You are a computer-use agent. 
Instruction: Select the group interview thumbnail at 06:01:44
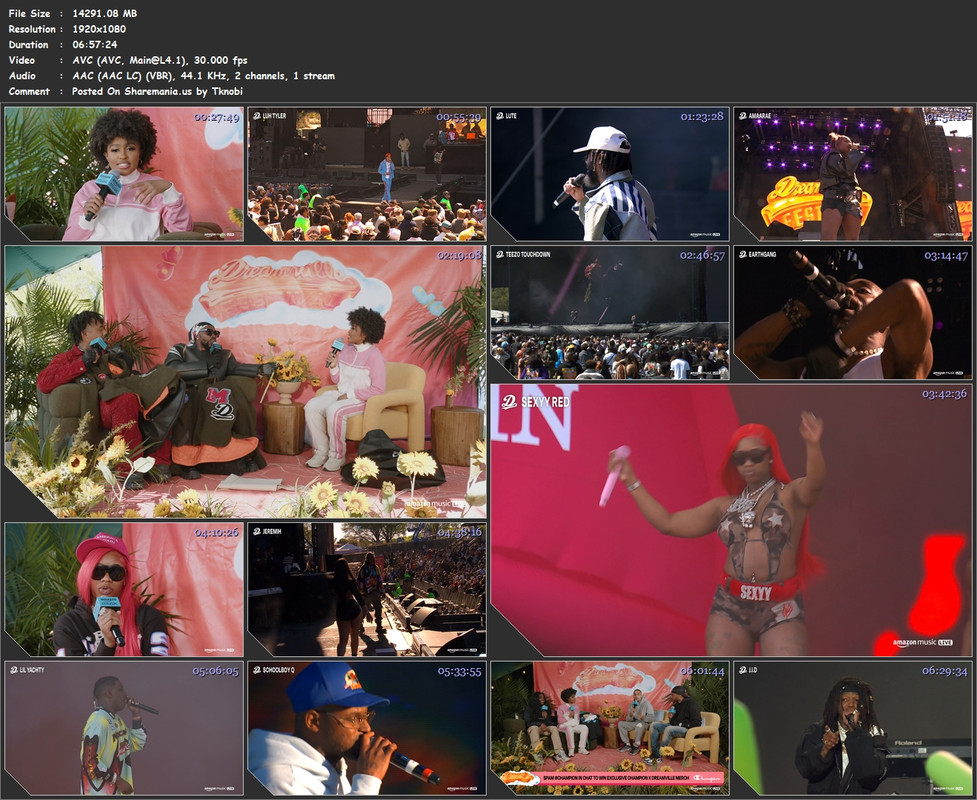pyautogui.click(x=610, y=728)
